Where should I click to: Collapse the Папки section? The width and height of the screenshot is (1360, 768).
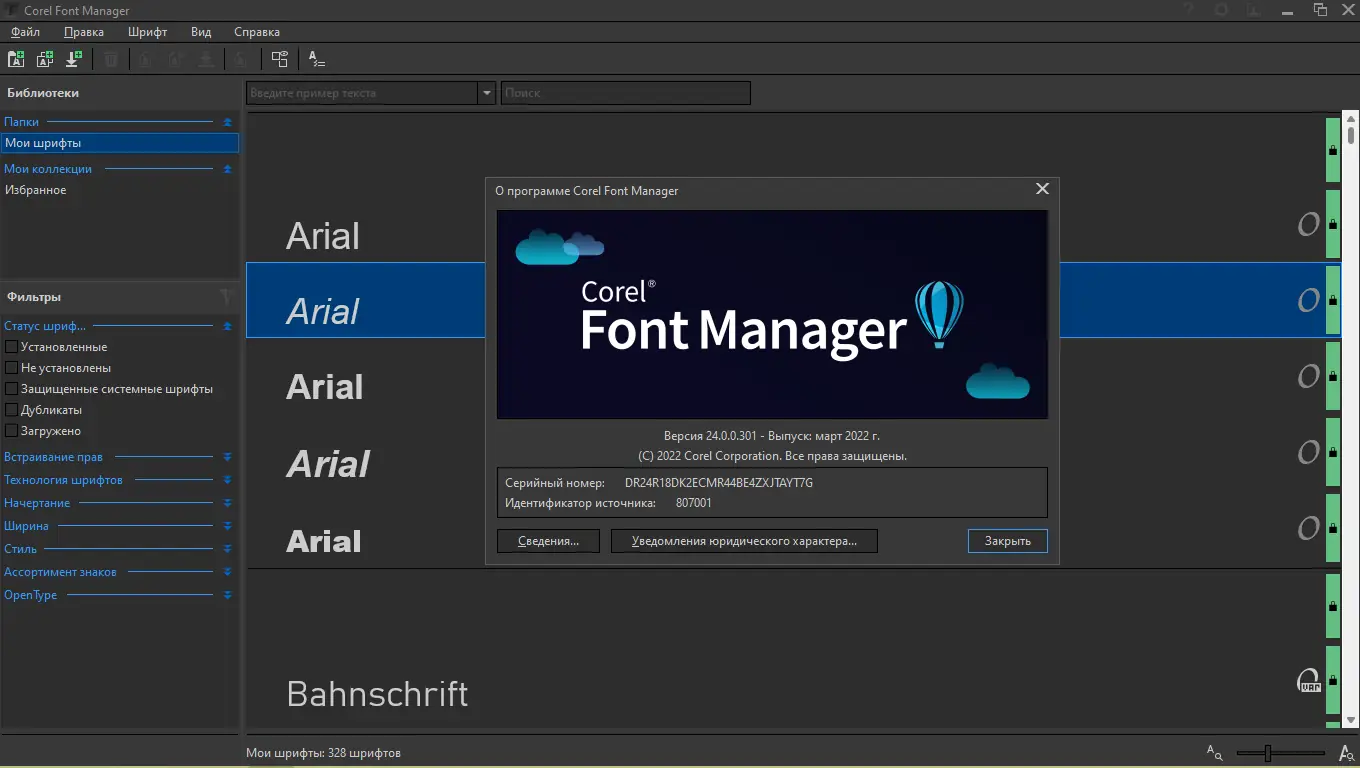(x=227, y=122)
